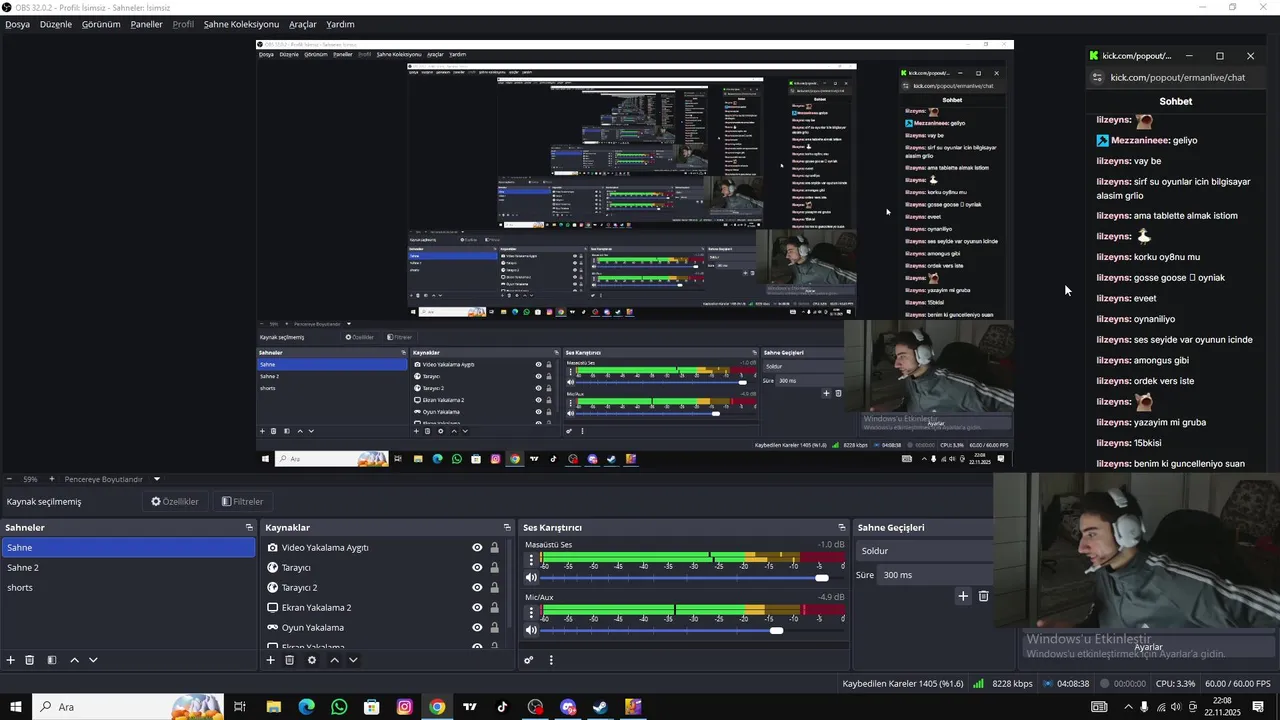Click the kick.com address bar in chat window

[x=1178, y=77]
